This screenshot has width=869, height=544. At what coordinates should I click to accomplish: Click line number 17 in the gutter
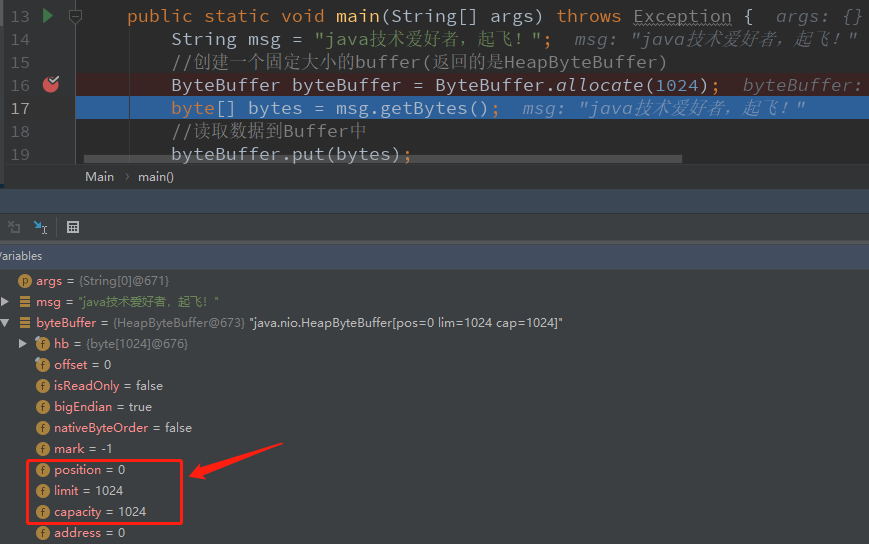coord(20,109)
